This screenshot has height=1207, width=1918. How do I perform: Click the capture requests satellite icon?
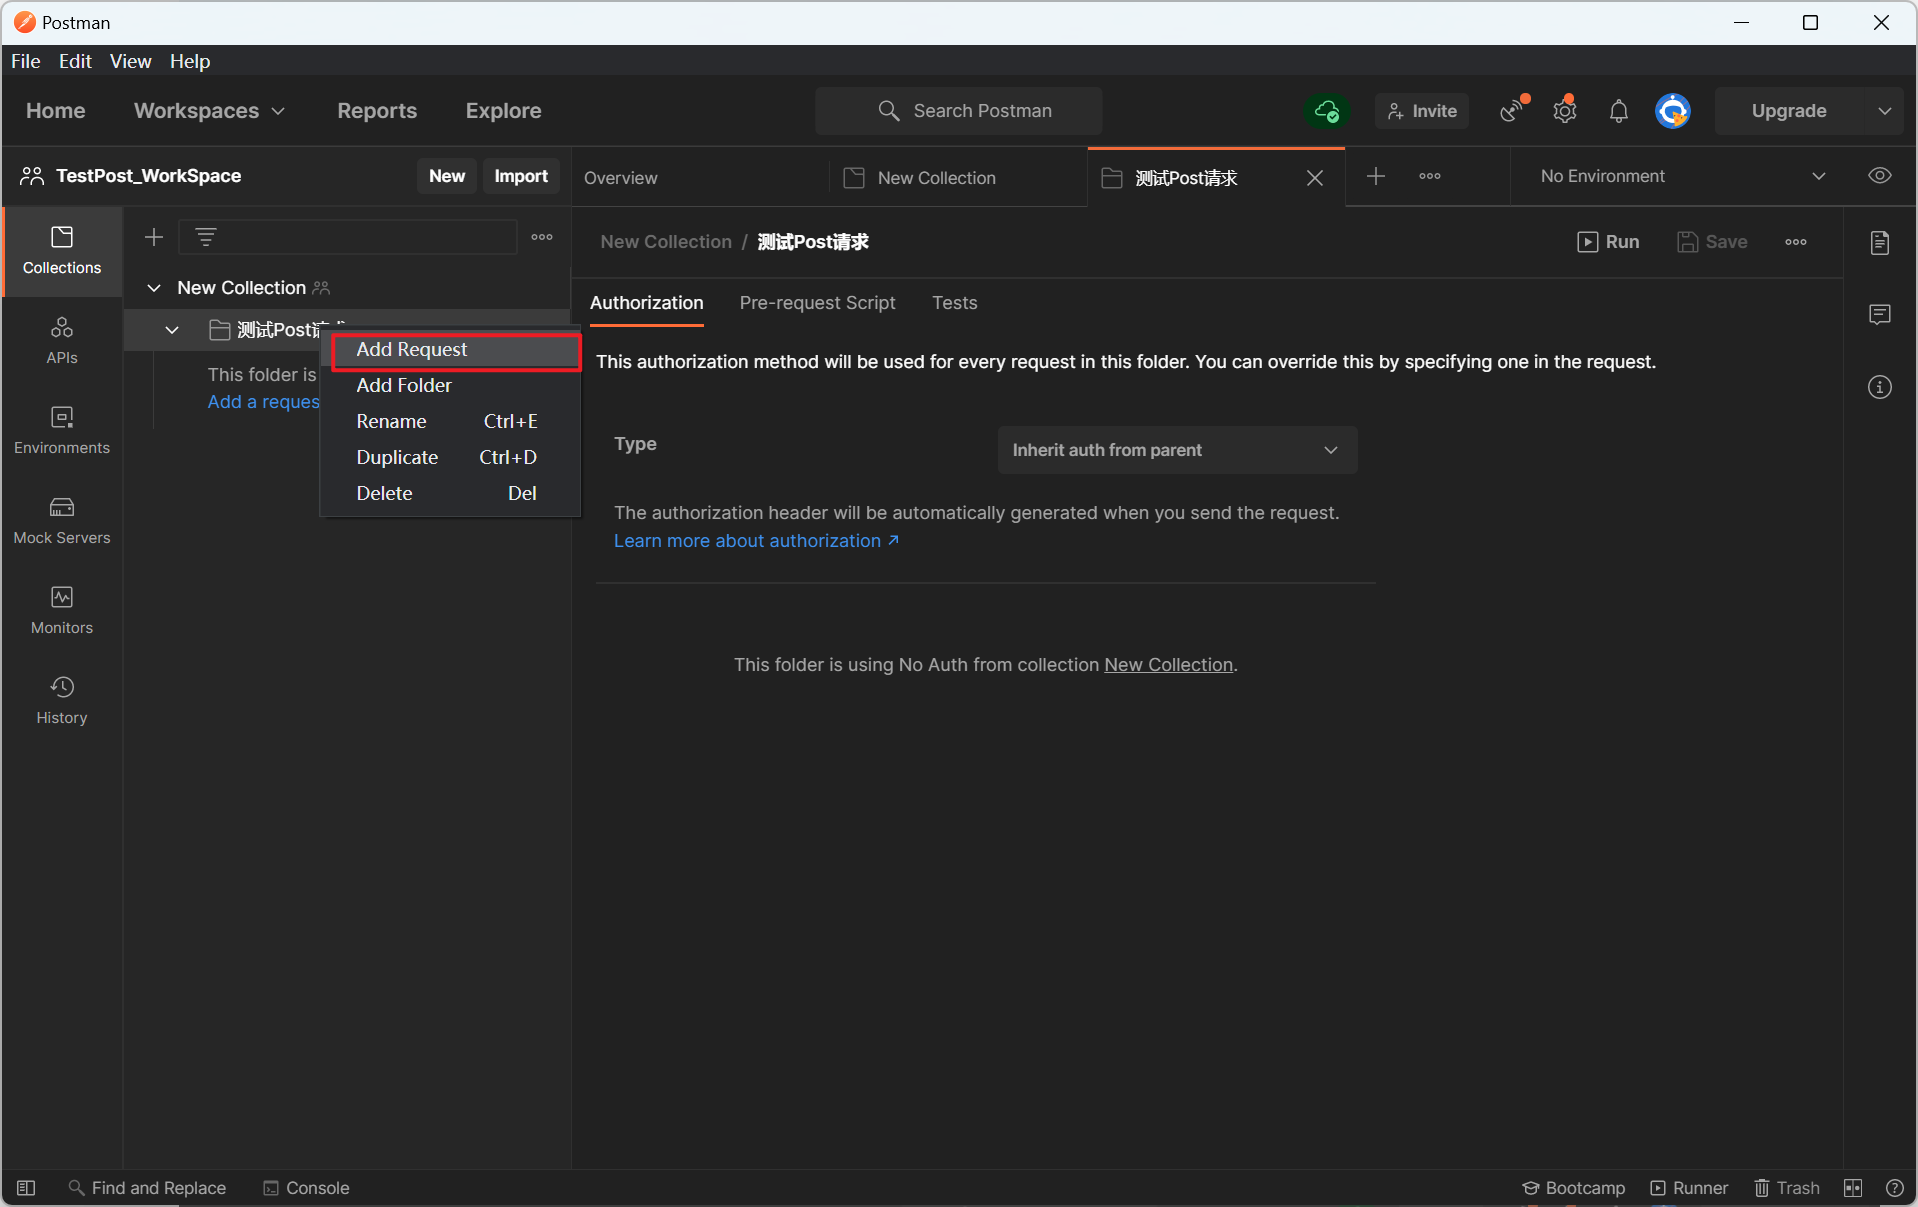point(1513,111)
